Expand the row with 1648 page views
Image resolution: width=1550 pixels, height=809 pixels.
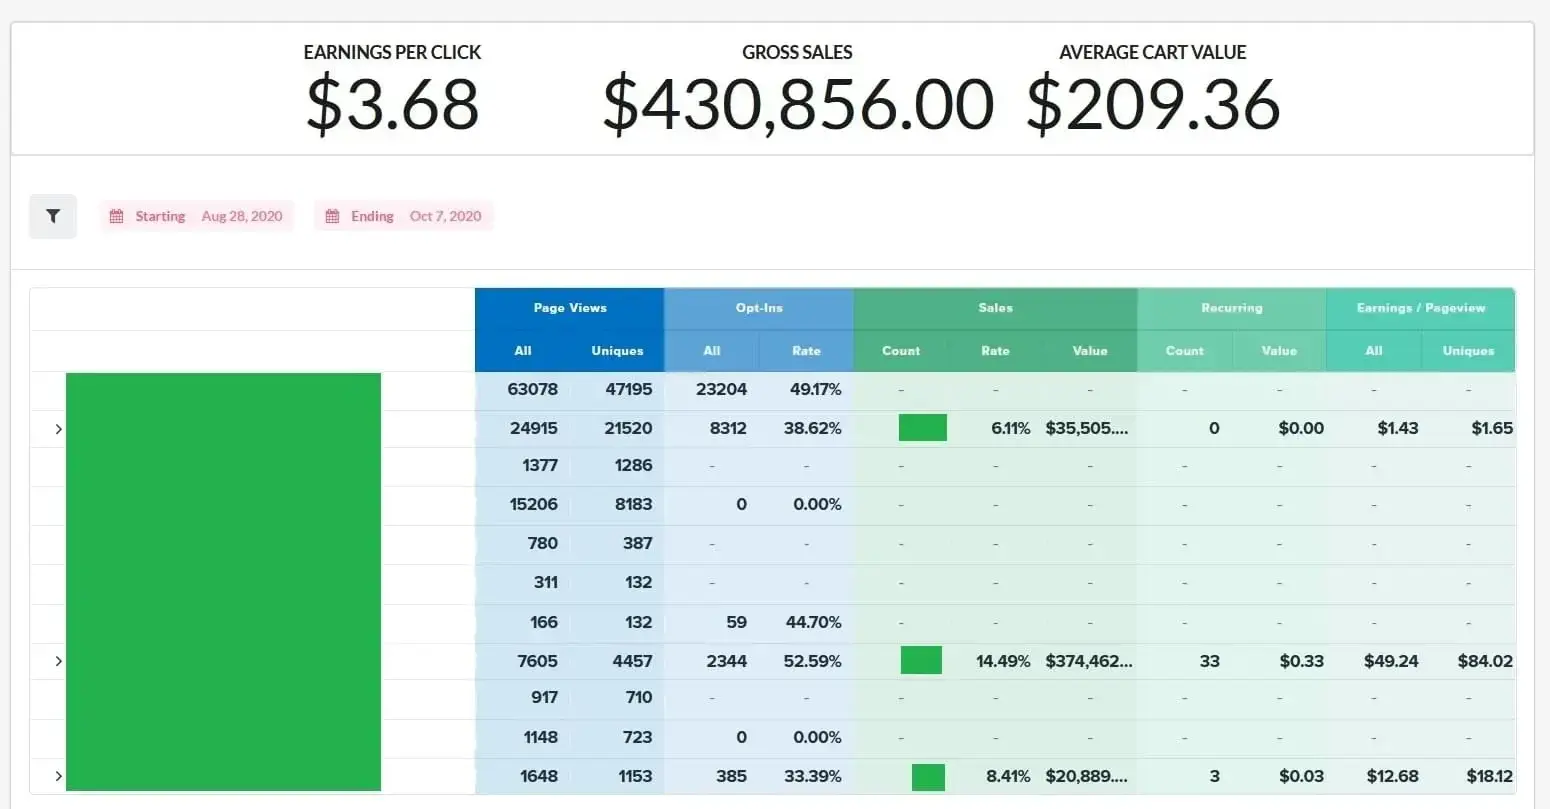(x=58, y=776)
